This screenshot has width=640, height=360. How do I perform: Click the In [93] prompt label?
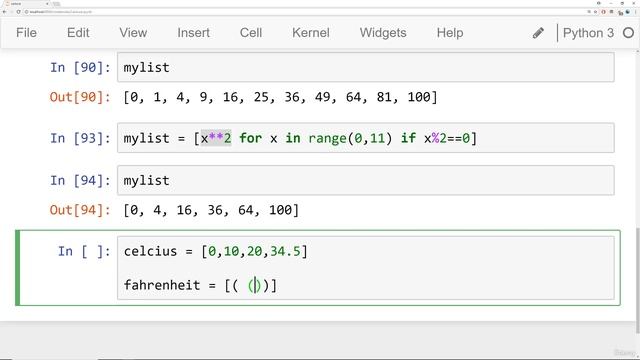click(80, 138)
